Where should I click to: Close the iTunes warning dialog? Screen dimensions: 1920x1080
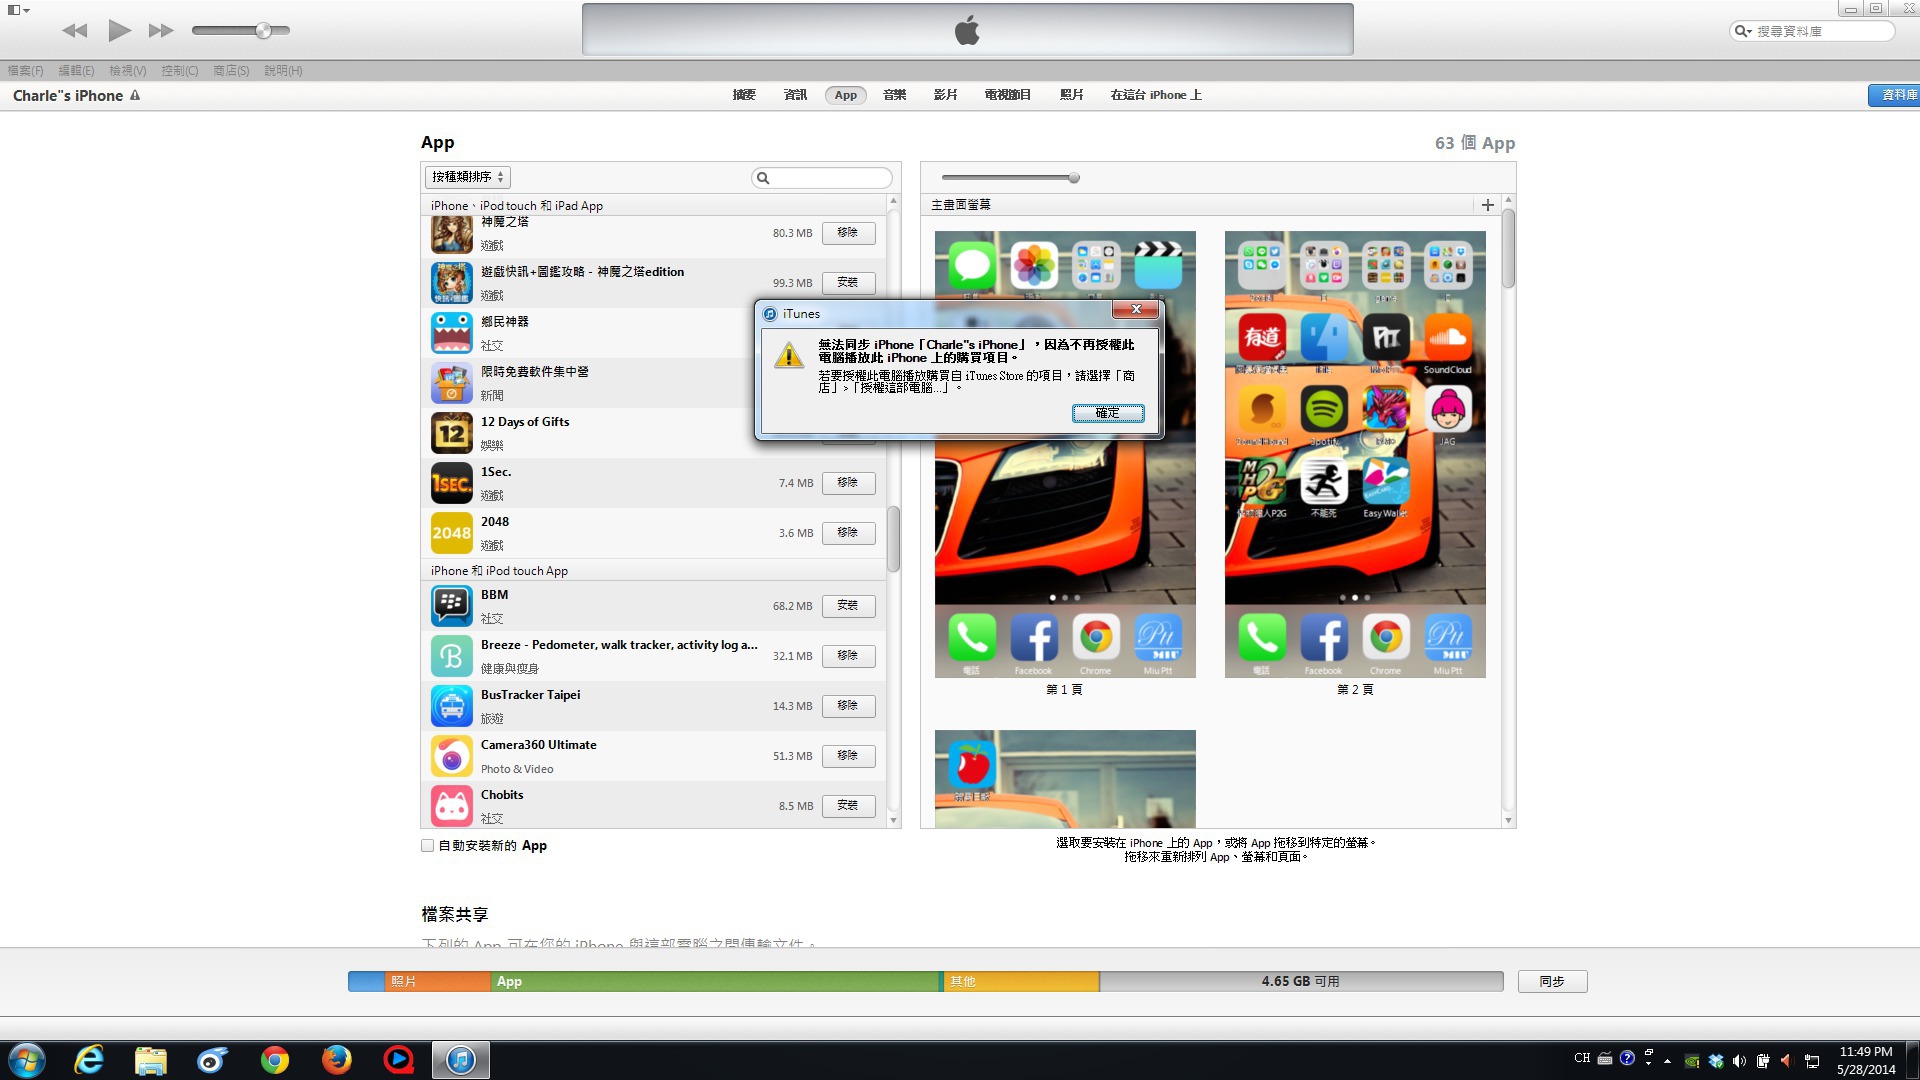click(x=1136, y=310)
